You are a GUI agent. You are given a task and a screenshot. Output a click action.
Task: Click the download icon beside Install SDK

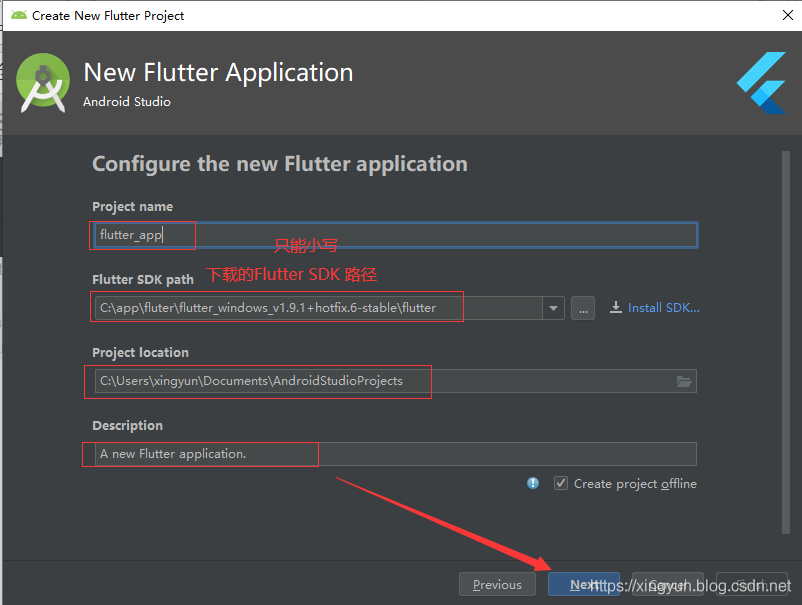(616, 308)
